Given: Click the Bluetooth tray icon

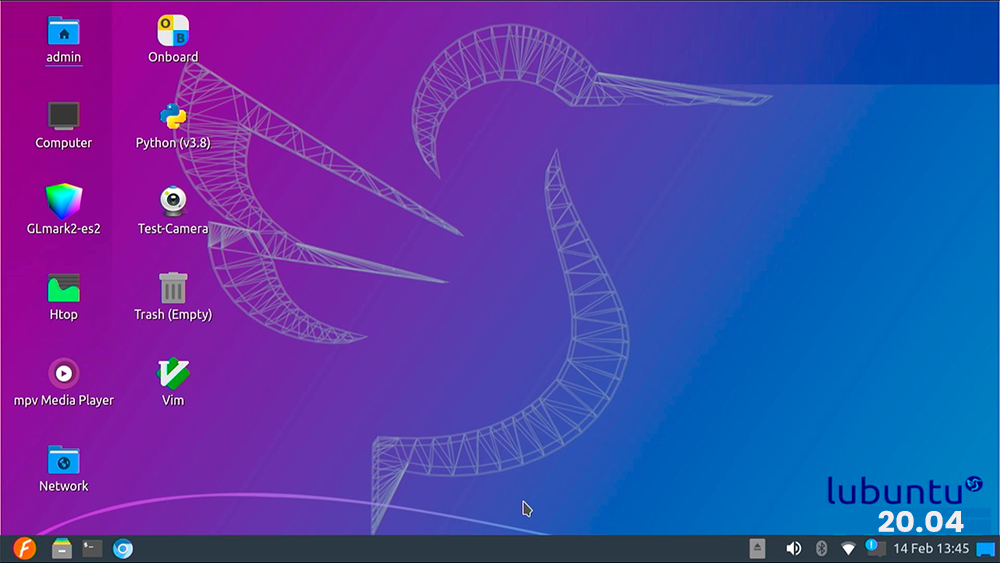Looking at the screenshot, I should click(x=821, y=548).
